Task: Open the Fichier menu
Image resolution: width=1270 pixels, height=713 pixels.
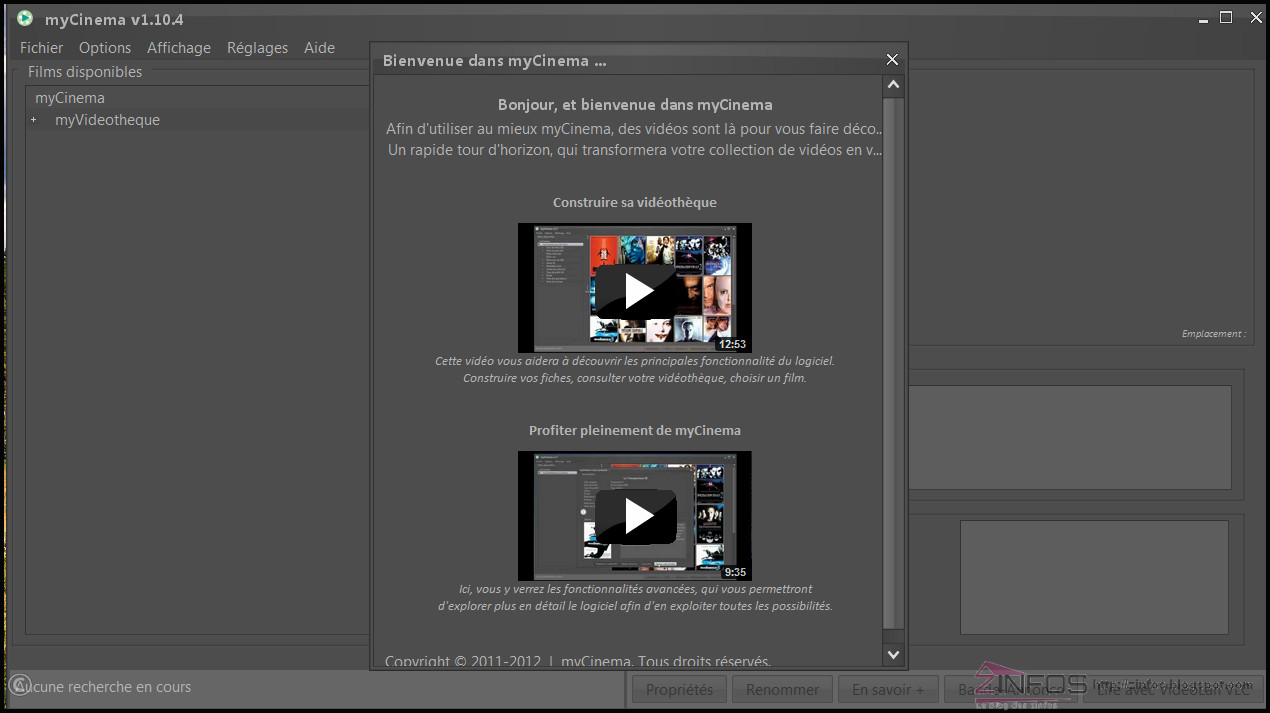Action: pyautogui.click(x=41, y=47)
